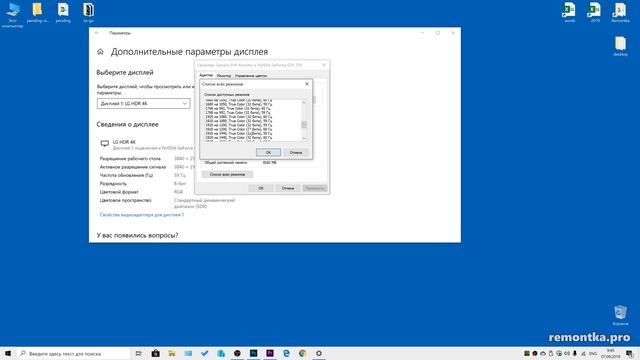The image size is (640, 360).
Task: Click the taskbar search box
Action: (x=74, y=353)
